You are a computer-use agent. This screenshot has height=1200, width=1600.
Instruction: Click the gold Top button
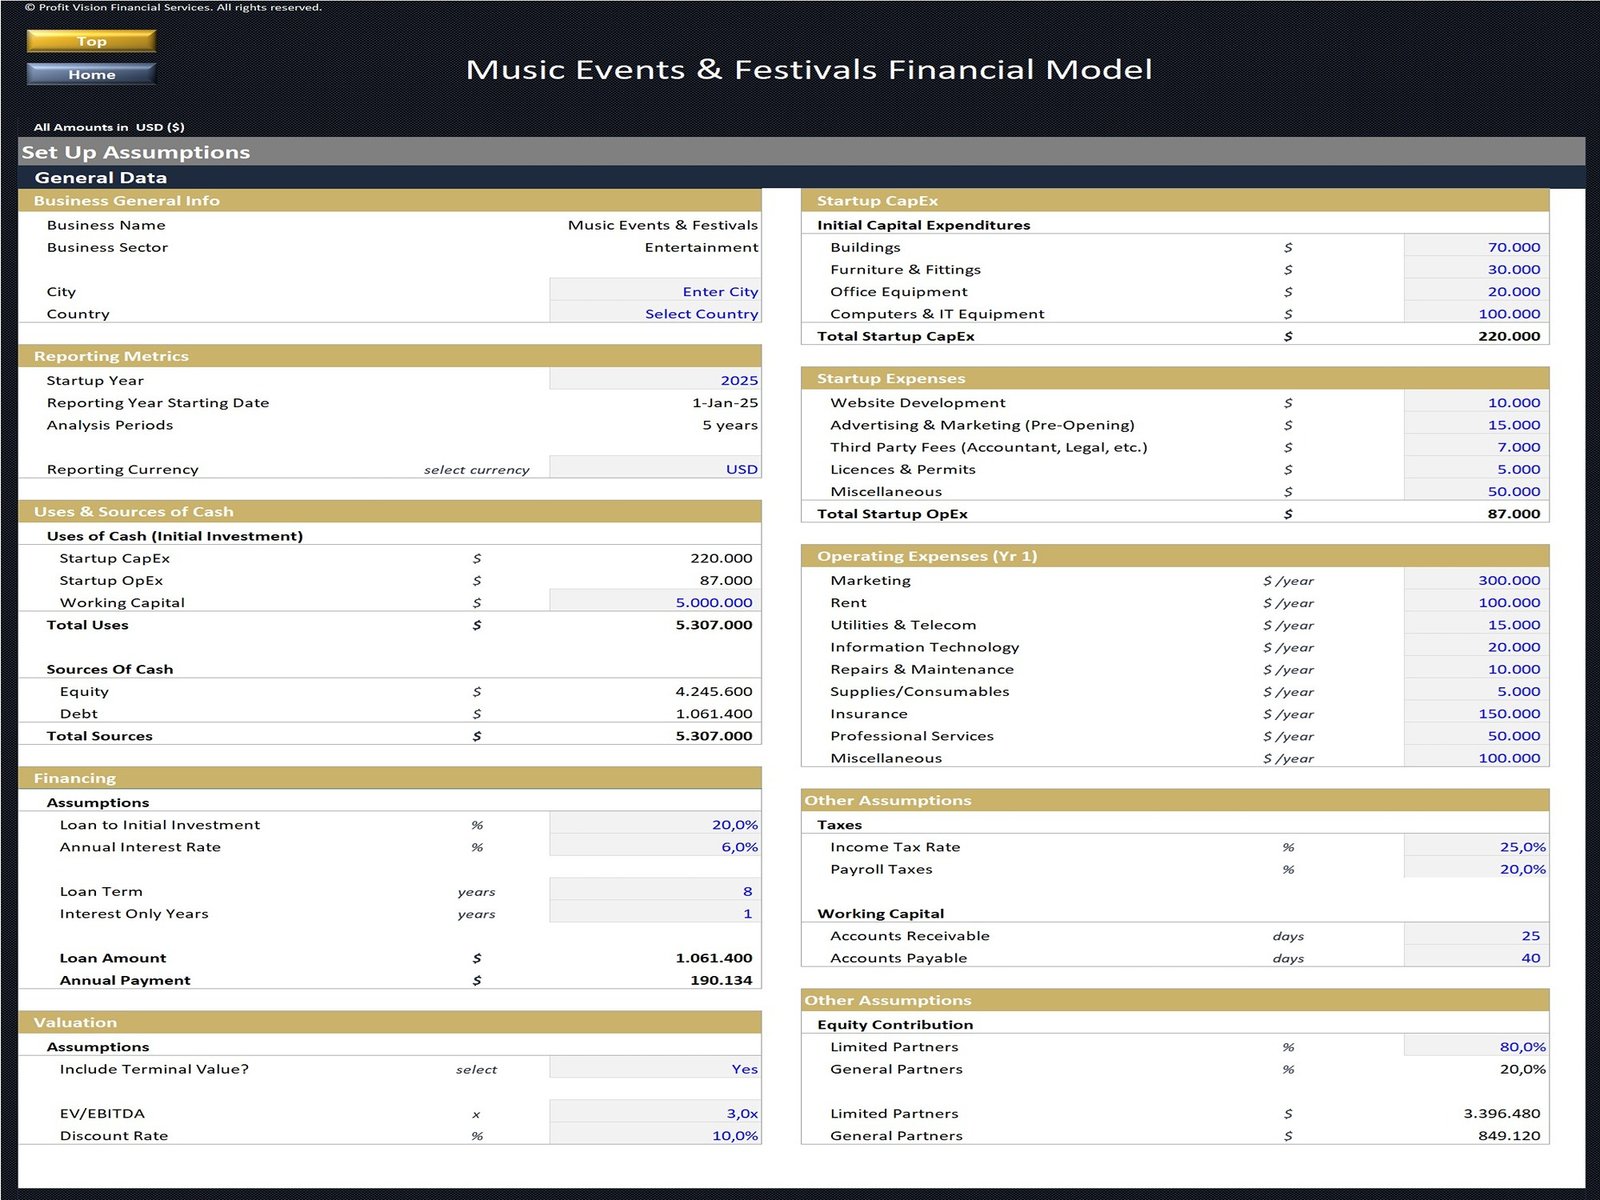coord(91,41)
